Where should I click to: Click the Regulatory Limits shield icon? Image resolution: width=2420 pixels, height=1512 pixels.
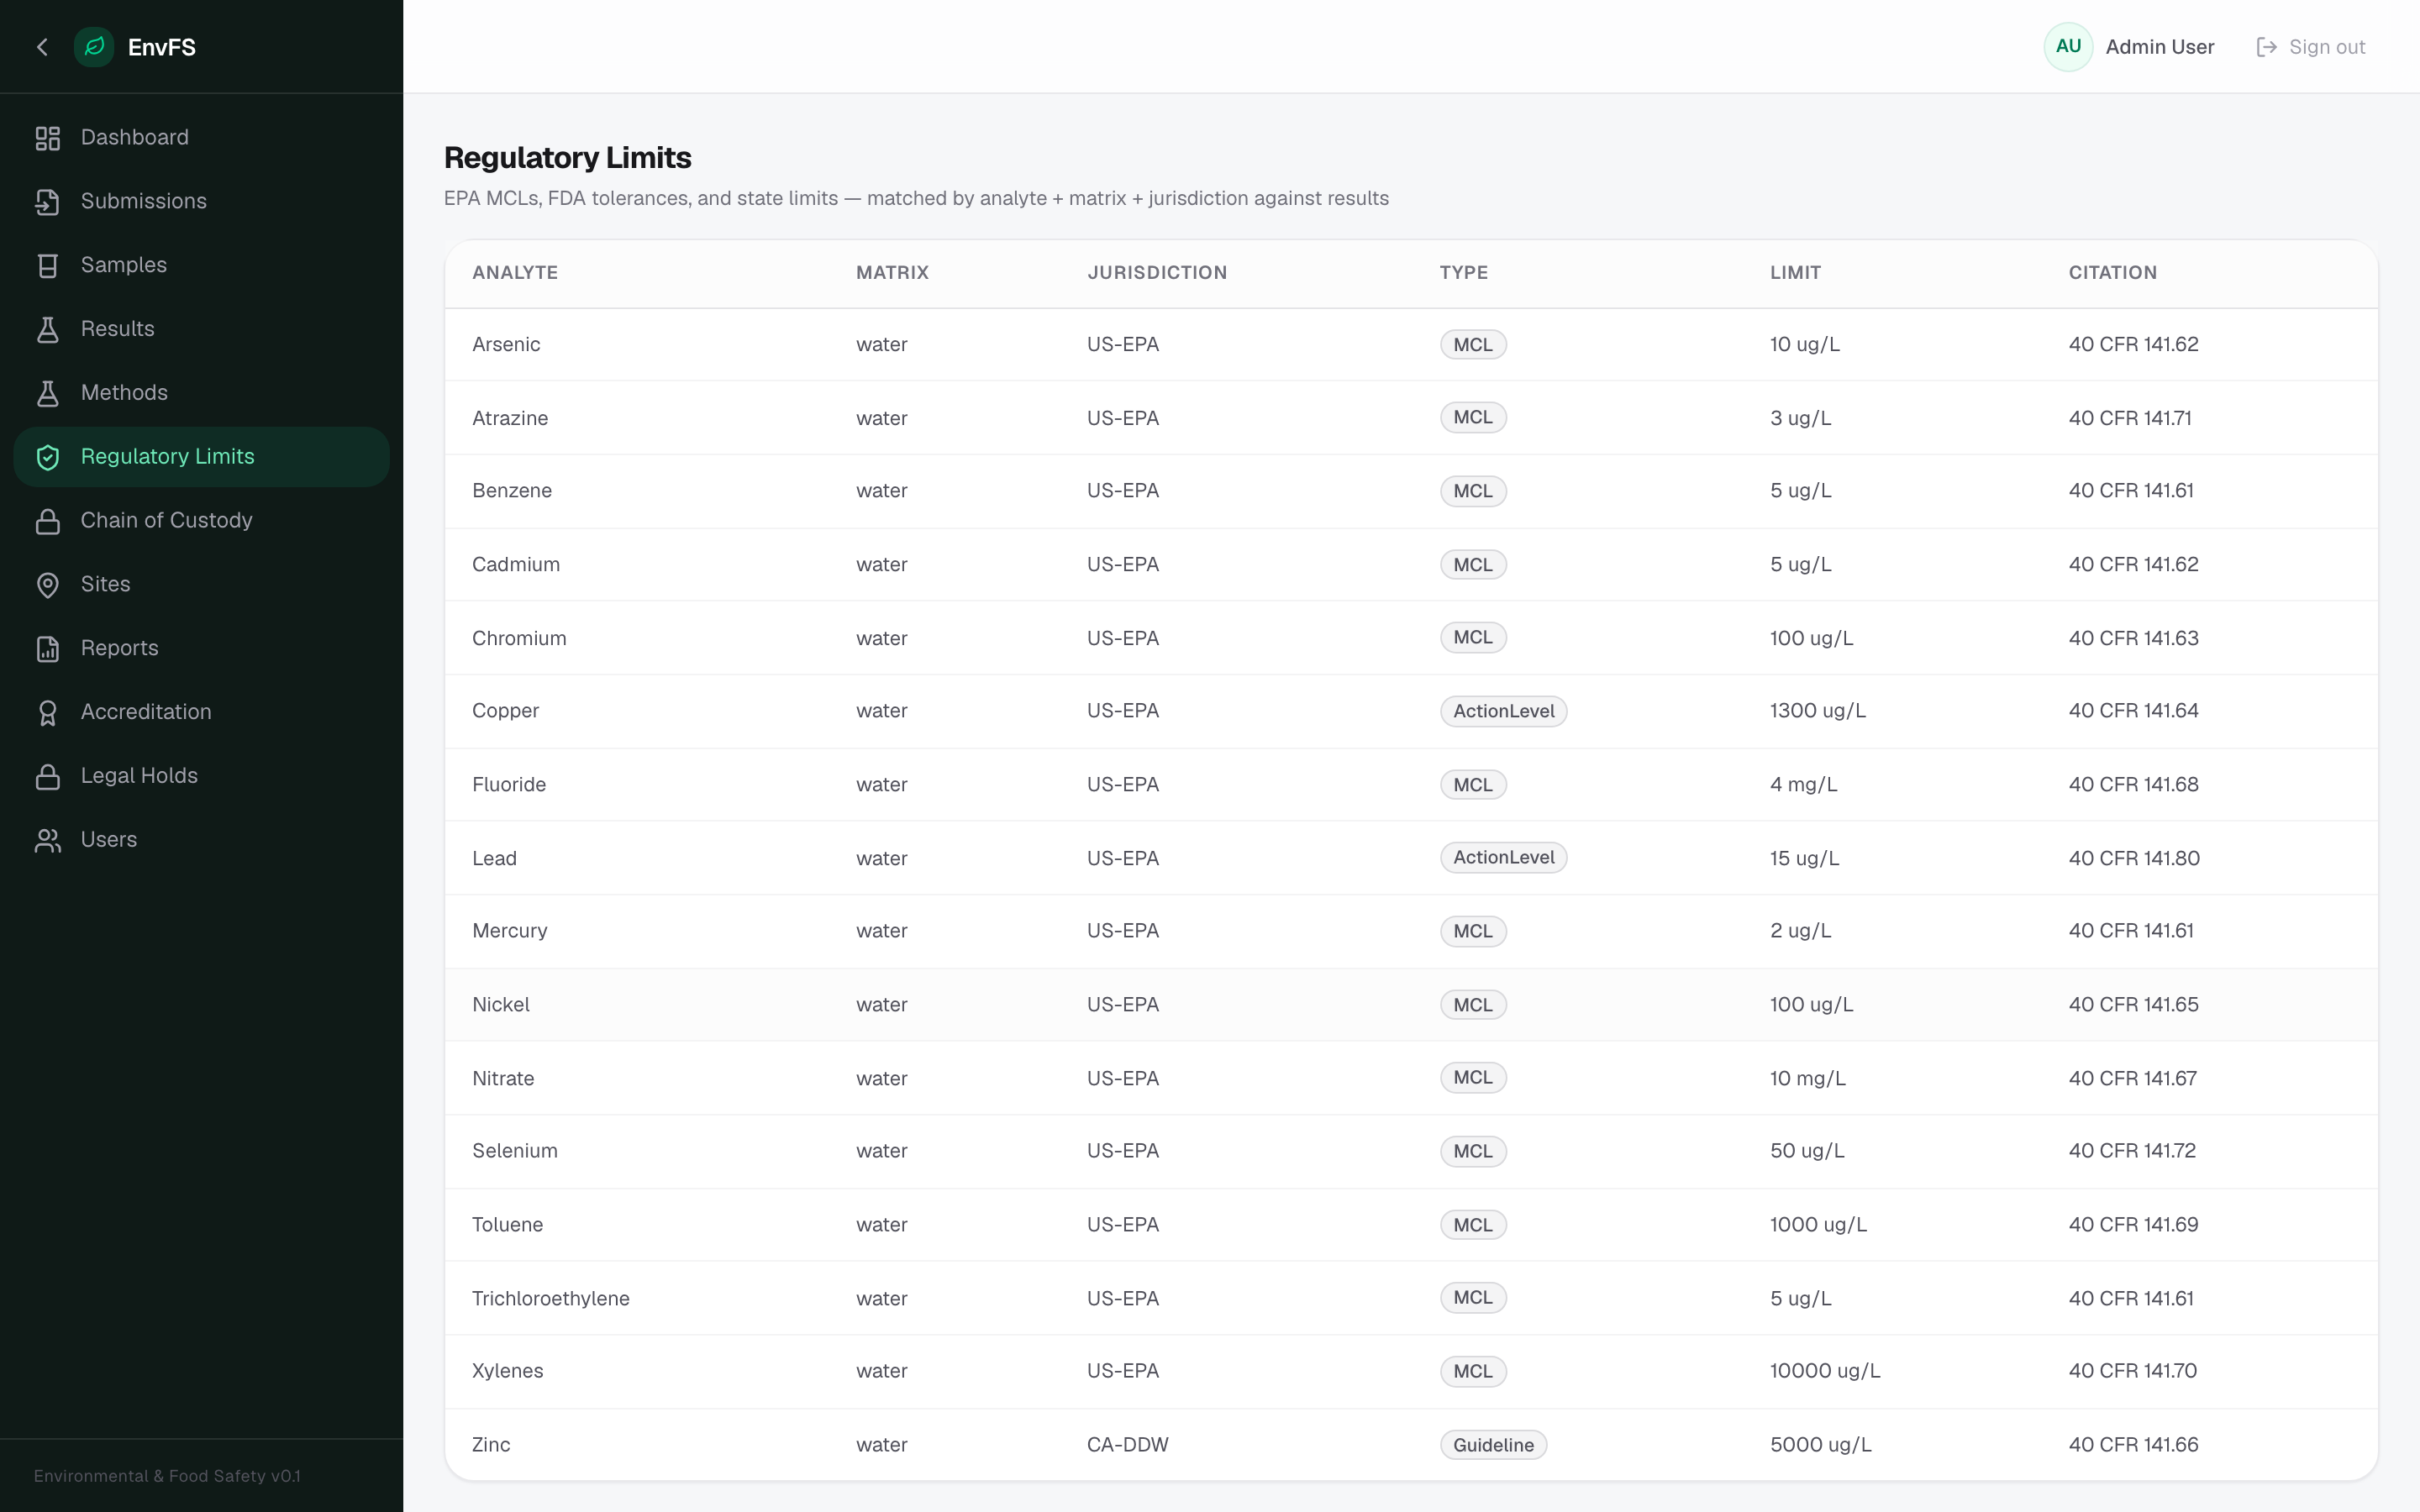click(48, 457)
